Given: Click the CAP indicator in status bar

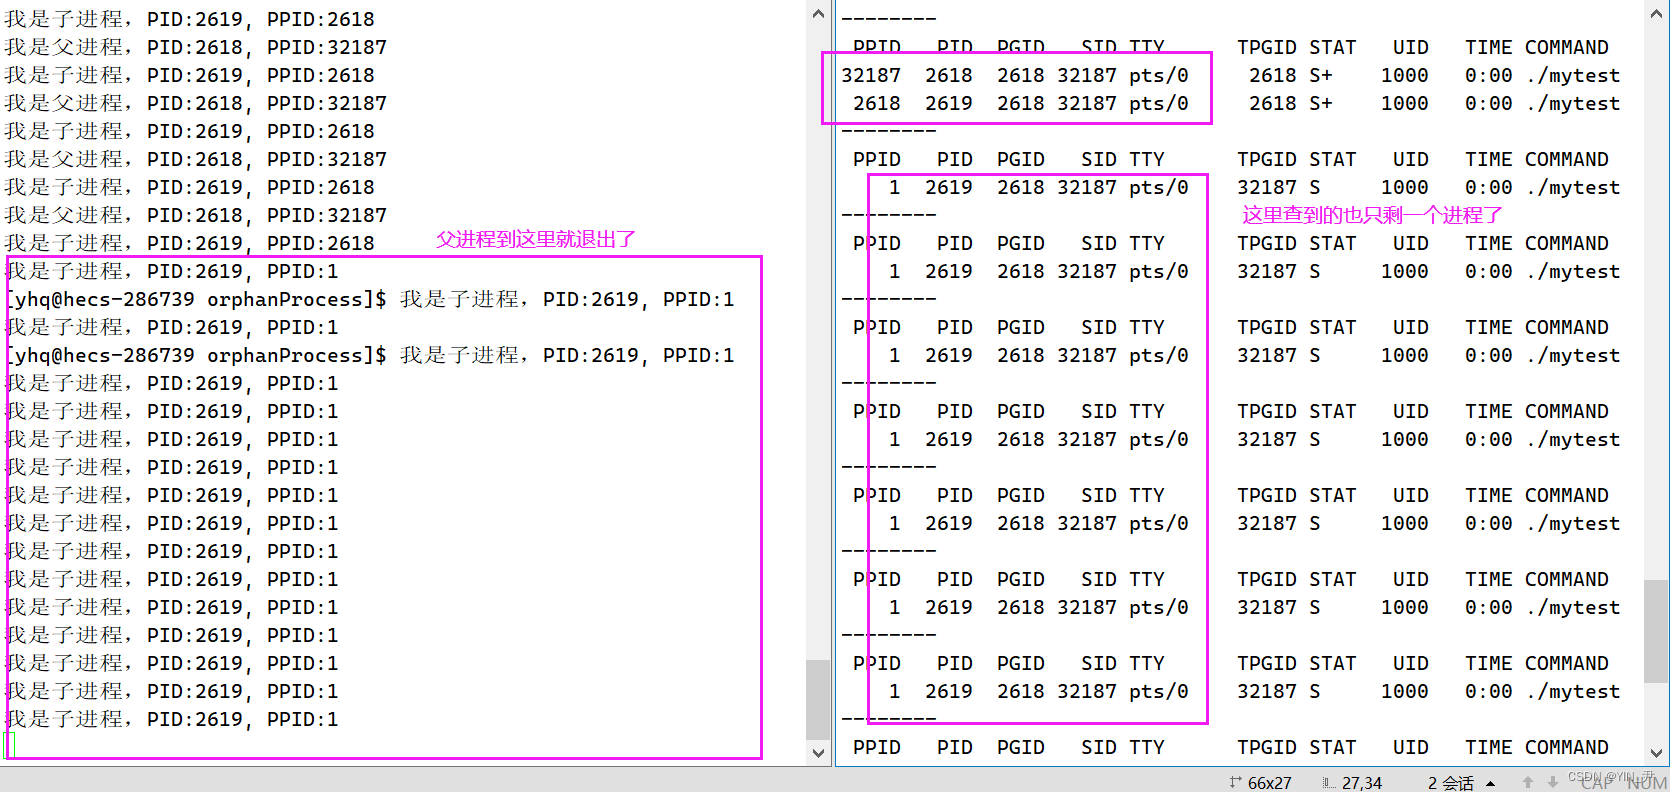Looking at the screenshot, I should tap(1599, 783).
